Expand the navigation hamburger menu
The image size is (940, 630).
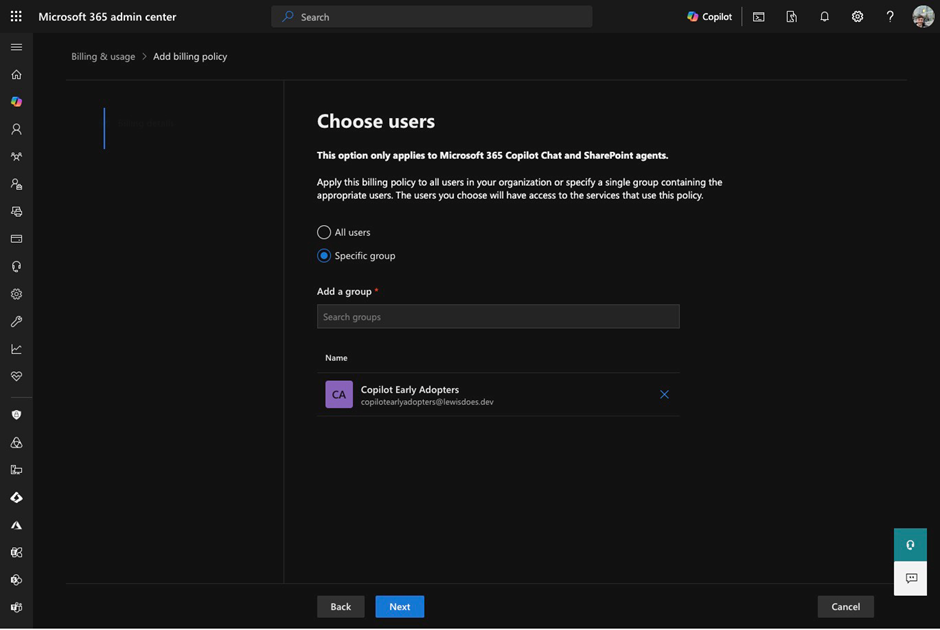pyautogui.click(x=16, y=47)
